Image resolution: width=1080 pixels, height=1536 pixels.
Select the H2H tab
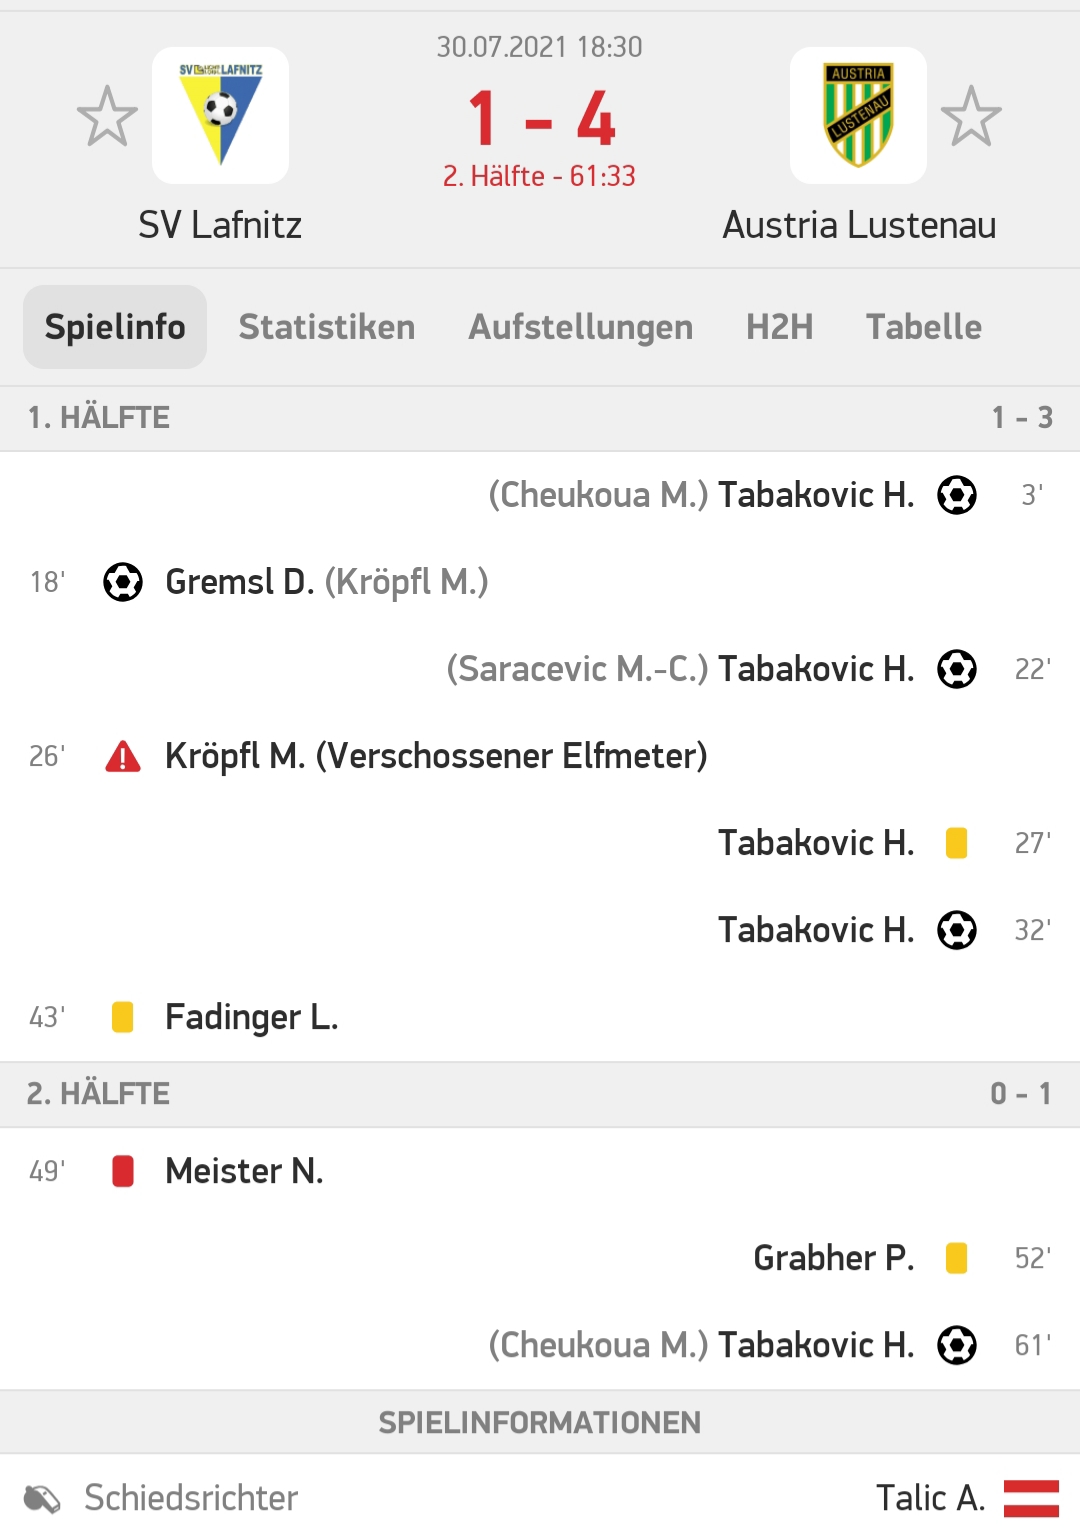[x=780, y=327]
